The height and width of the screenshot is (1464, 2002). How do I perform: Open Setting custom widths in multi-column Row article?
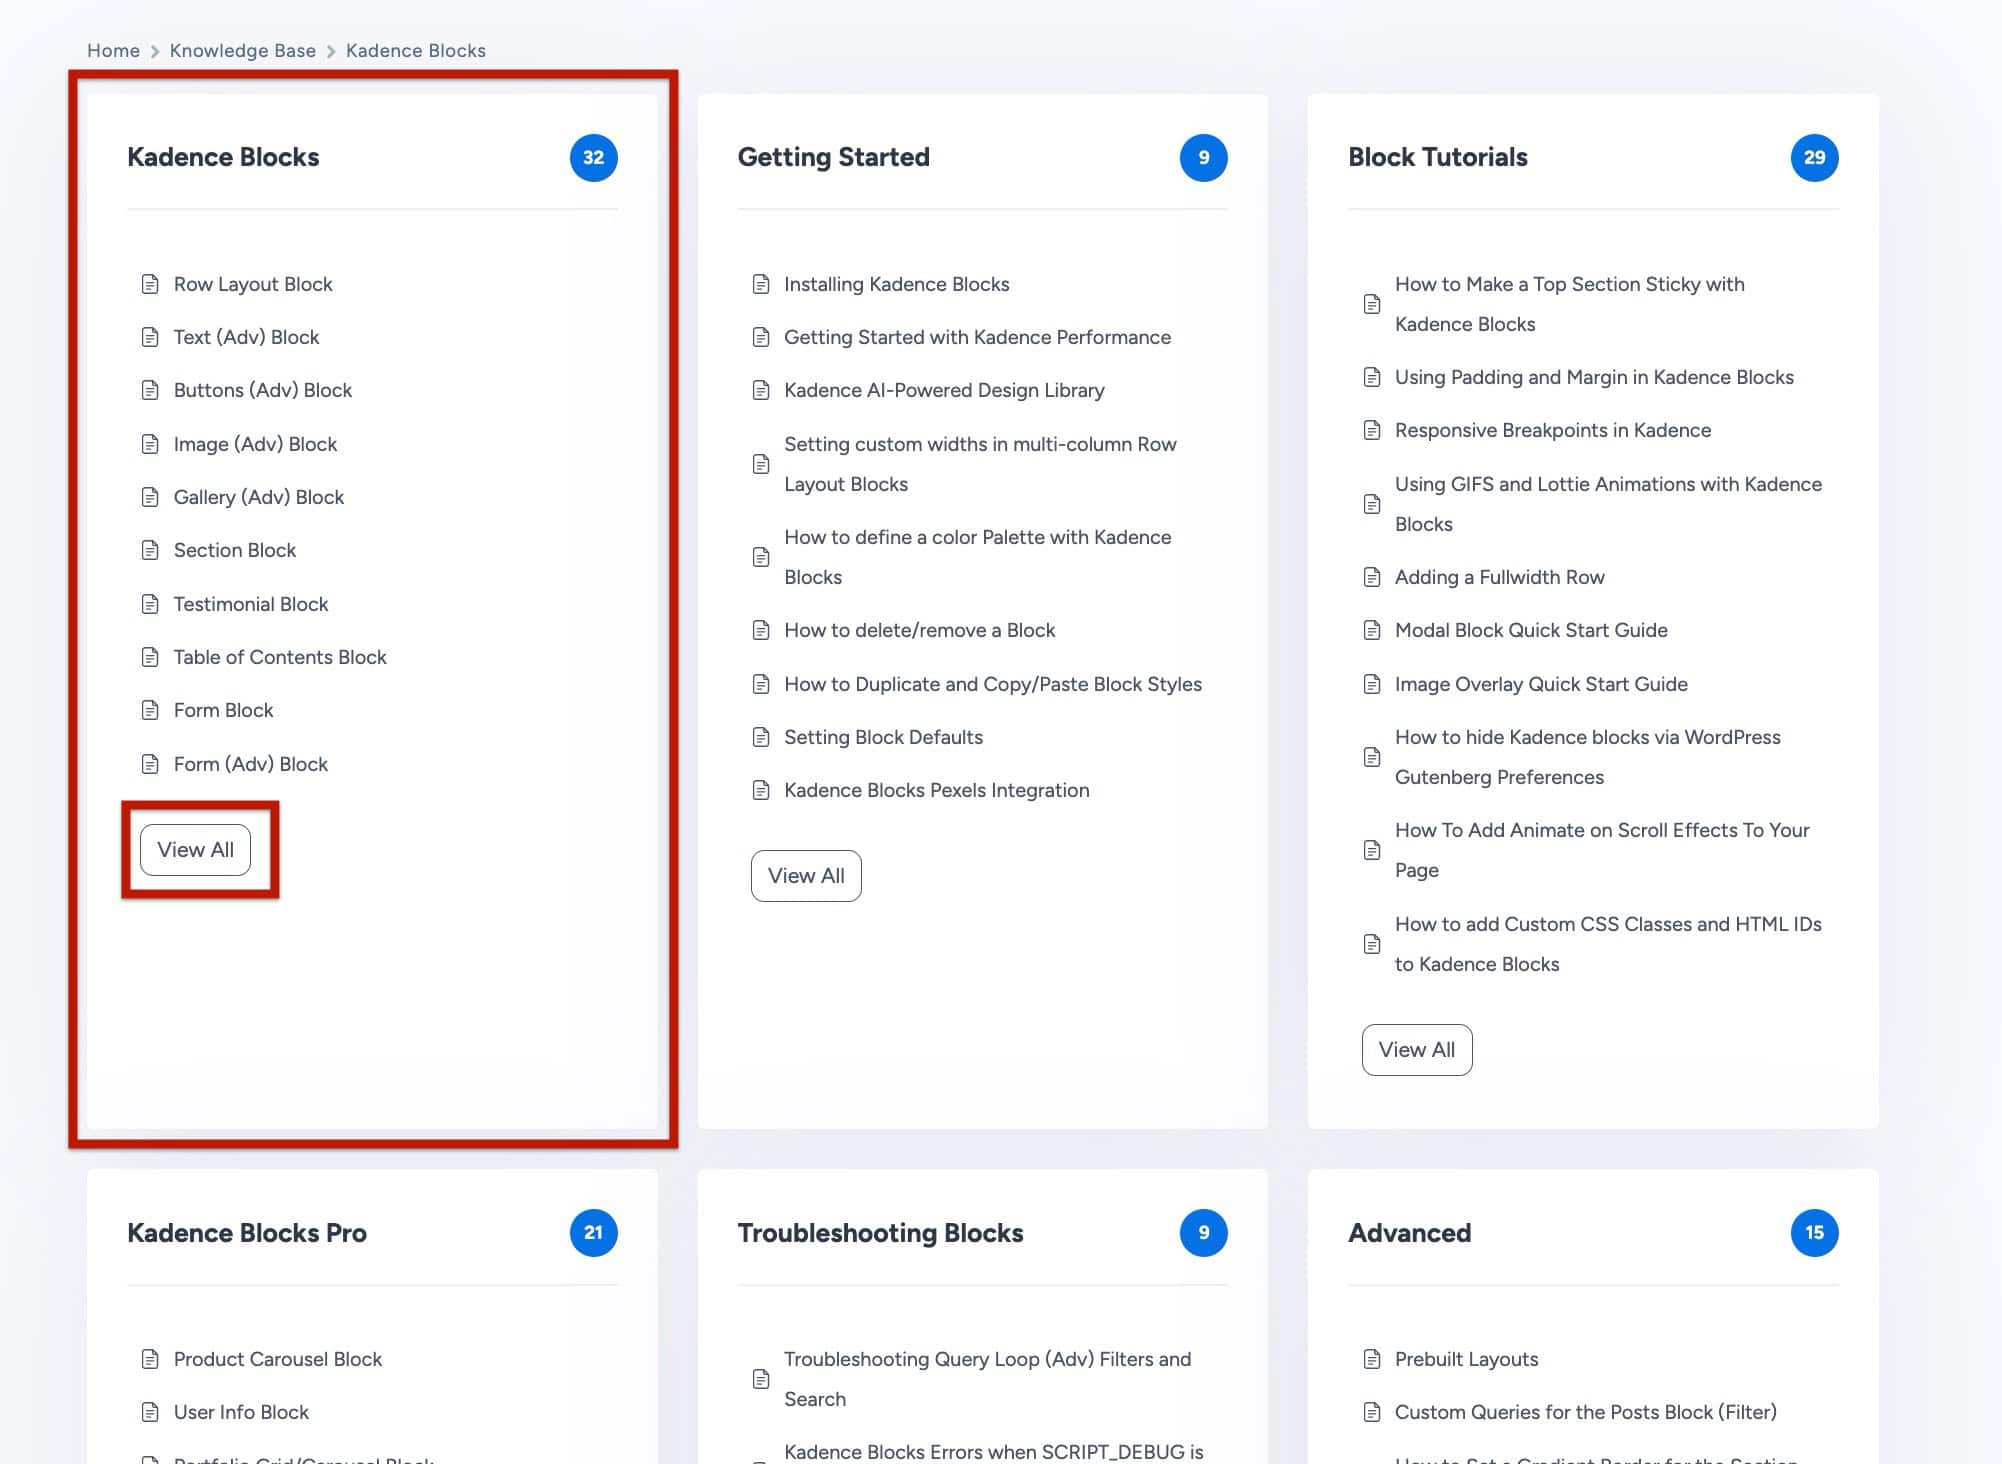(980, 464)
